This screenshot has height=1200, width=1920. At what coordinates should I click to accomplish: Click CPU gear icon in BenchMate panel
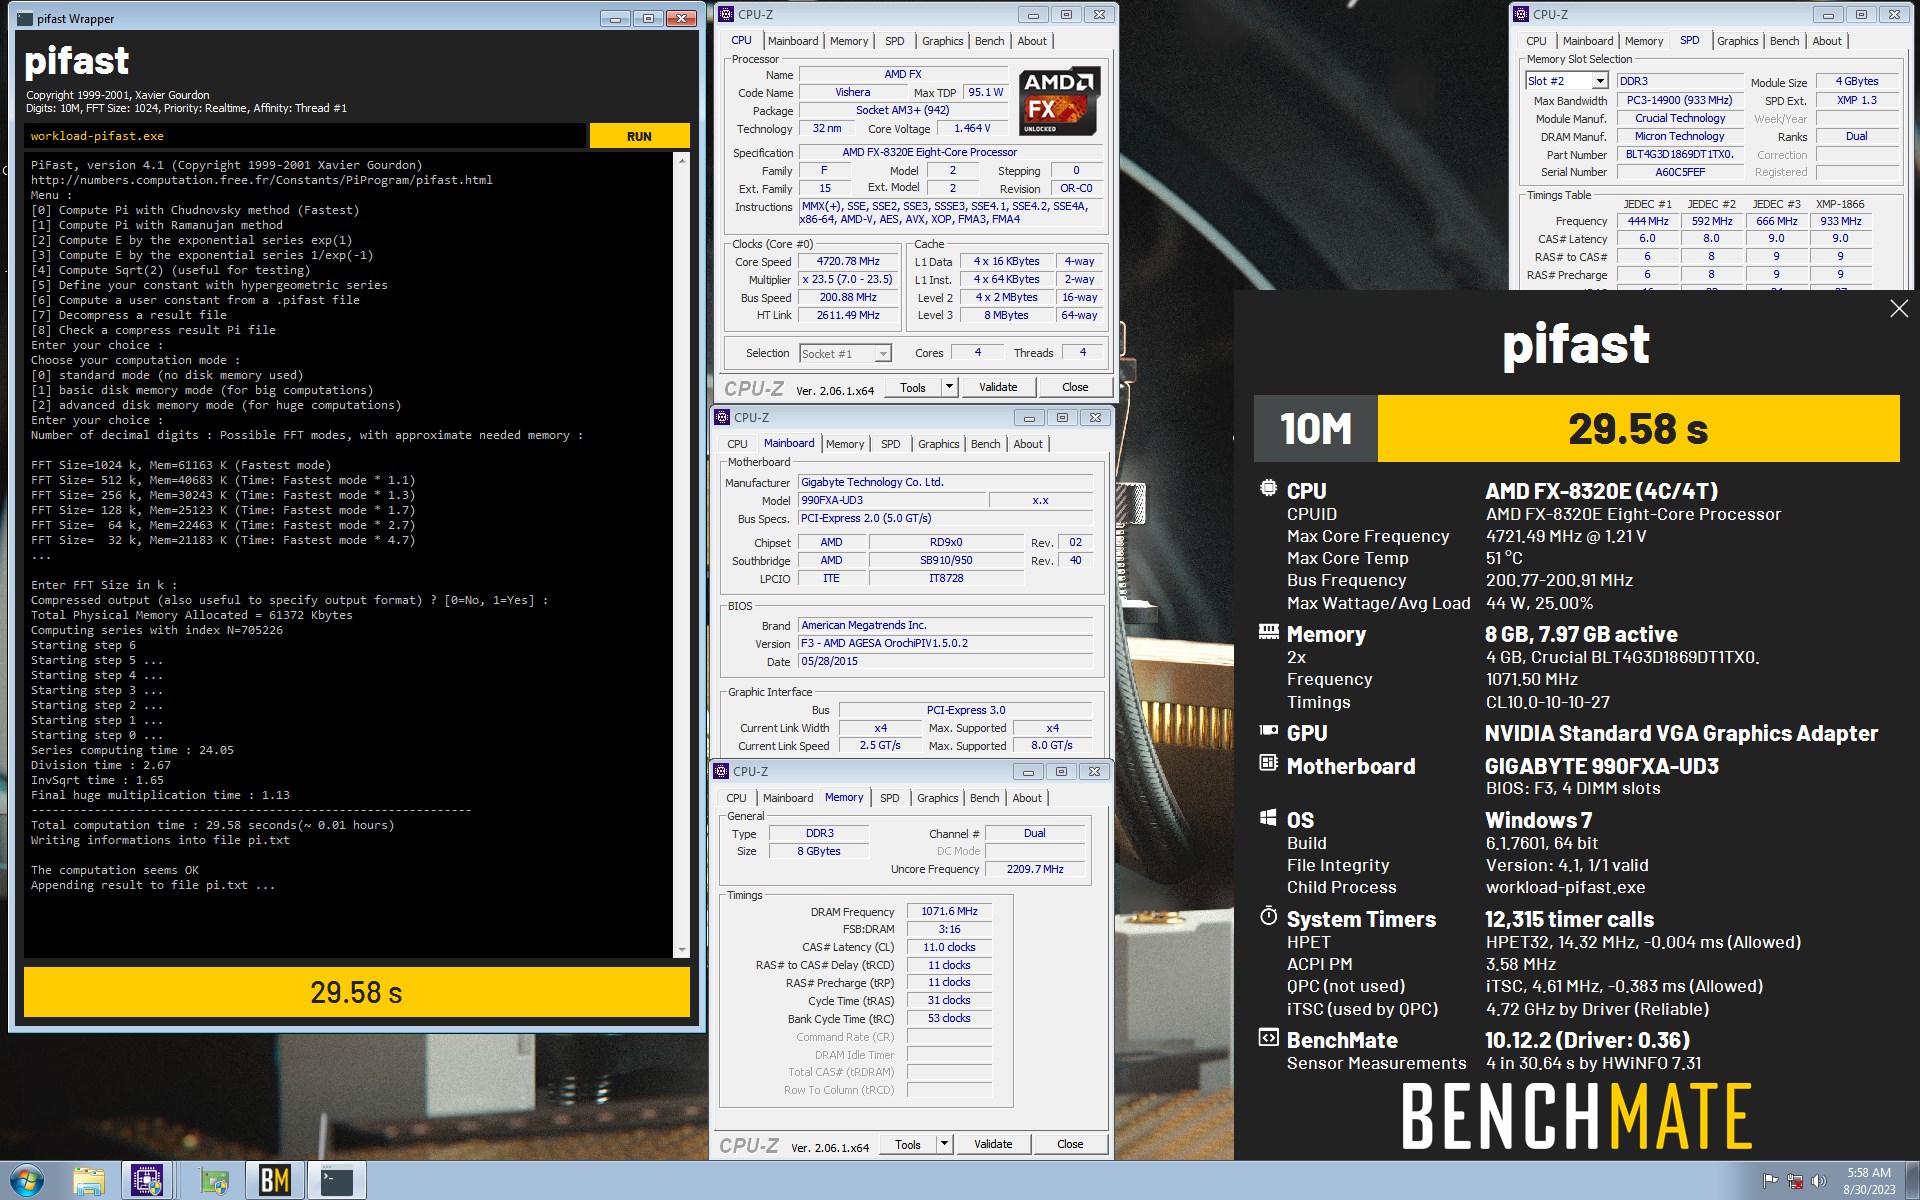pyautogui.click(x=1268, y=488)
